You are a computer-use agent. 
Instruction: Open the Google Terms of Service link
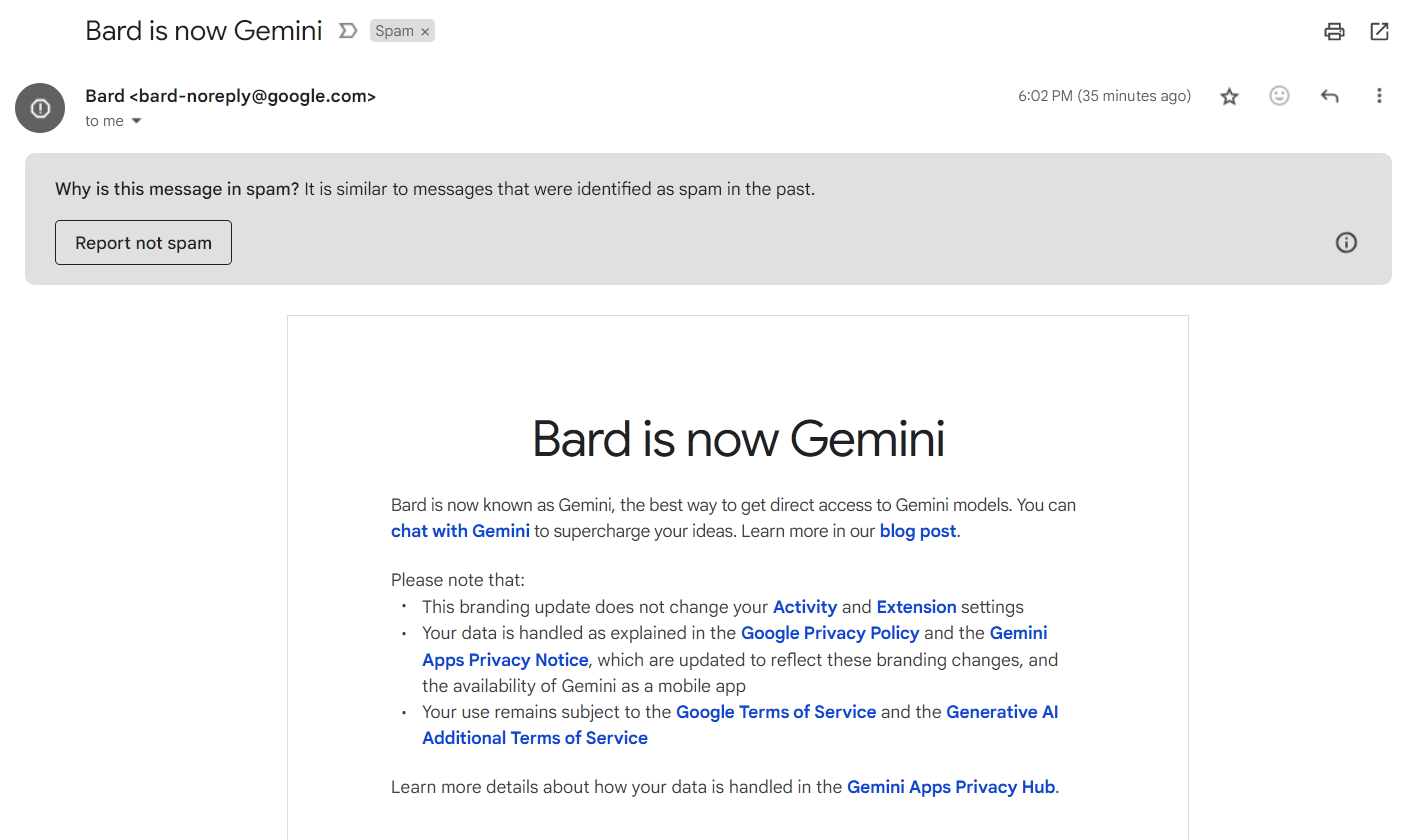pyautogui.click(x=776, y=712)
